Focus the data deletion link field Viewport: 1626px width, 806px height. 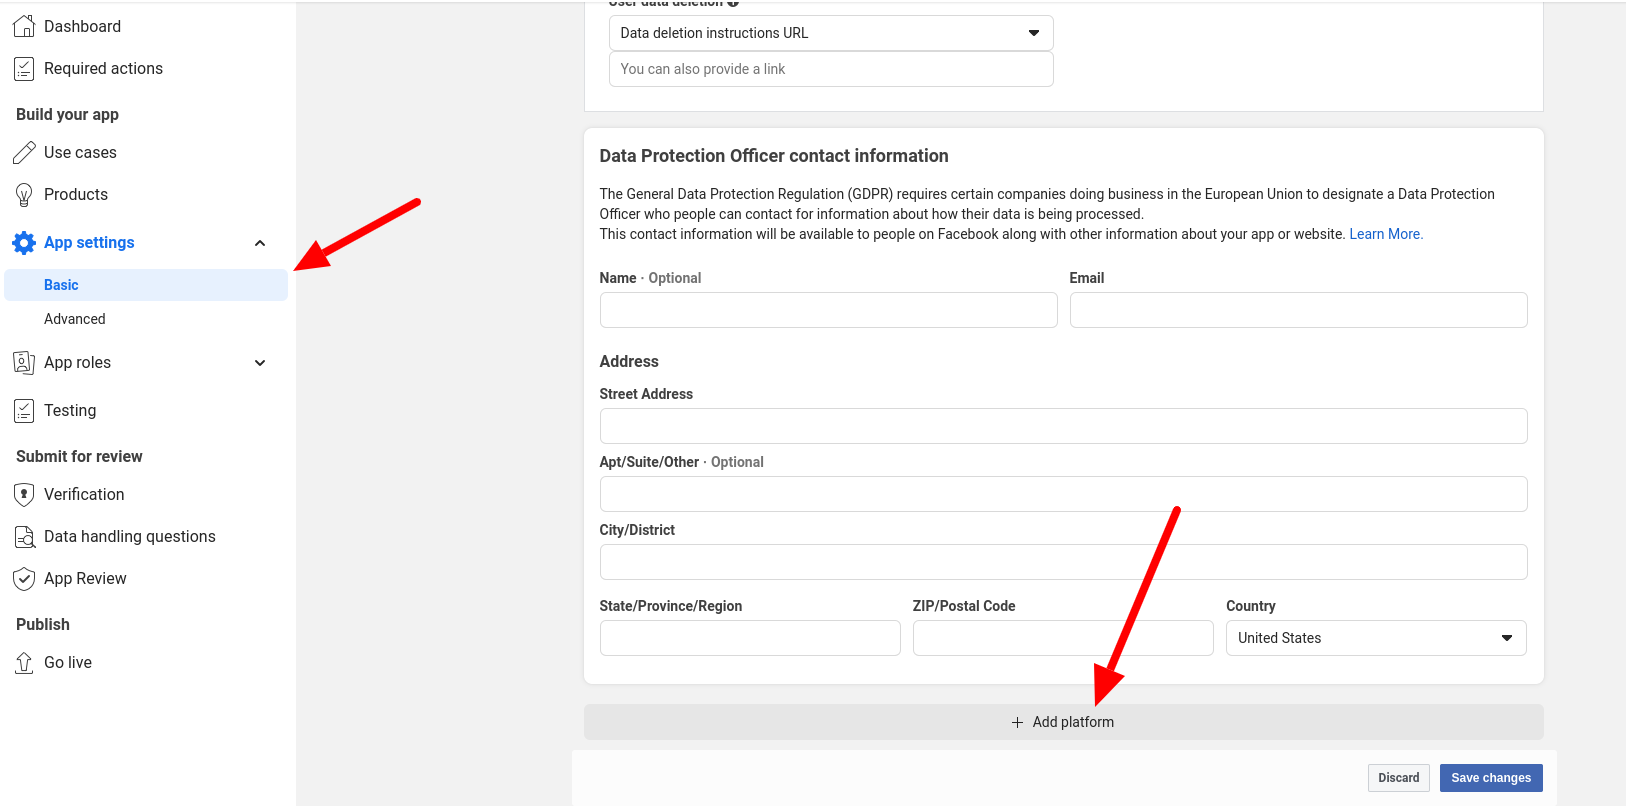(831, 69)
